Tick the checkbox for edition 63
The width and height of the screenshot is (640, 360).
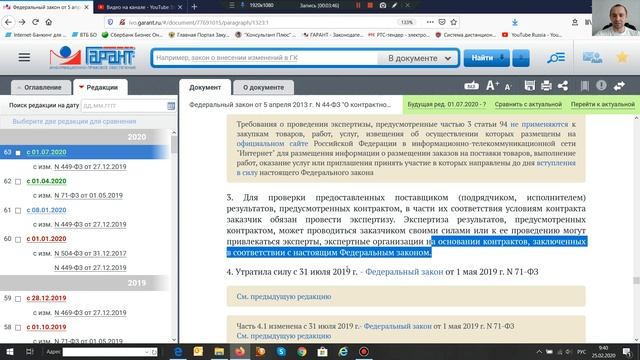pos(18,153)
